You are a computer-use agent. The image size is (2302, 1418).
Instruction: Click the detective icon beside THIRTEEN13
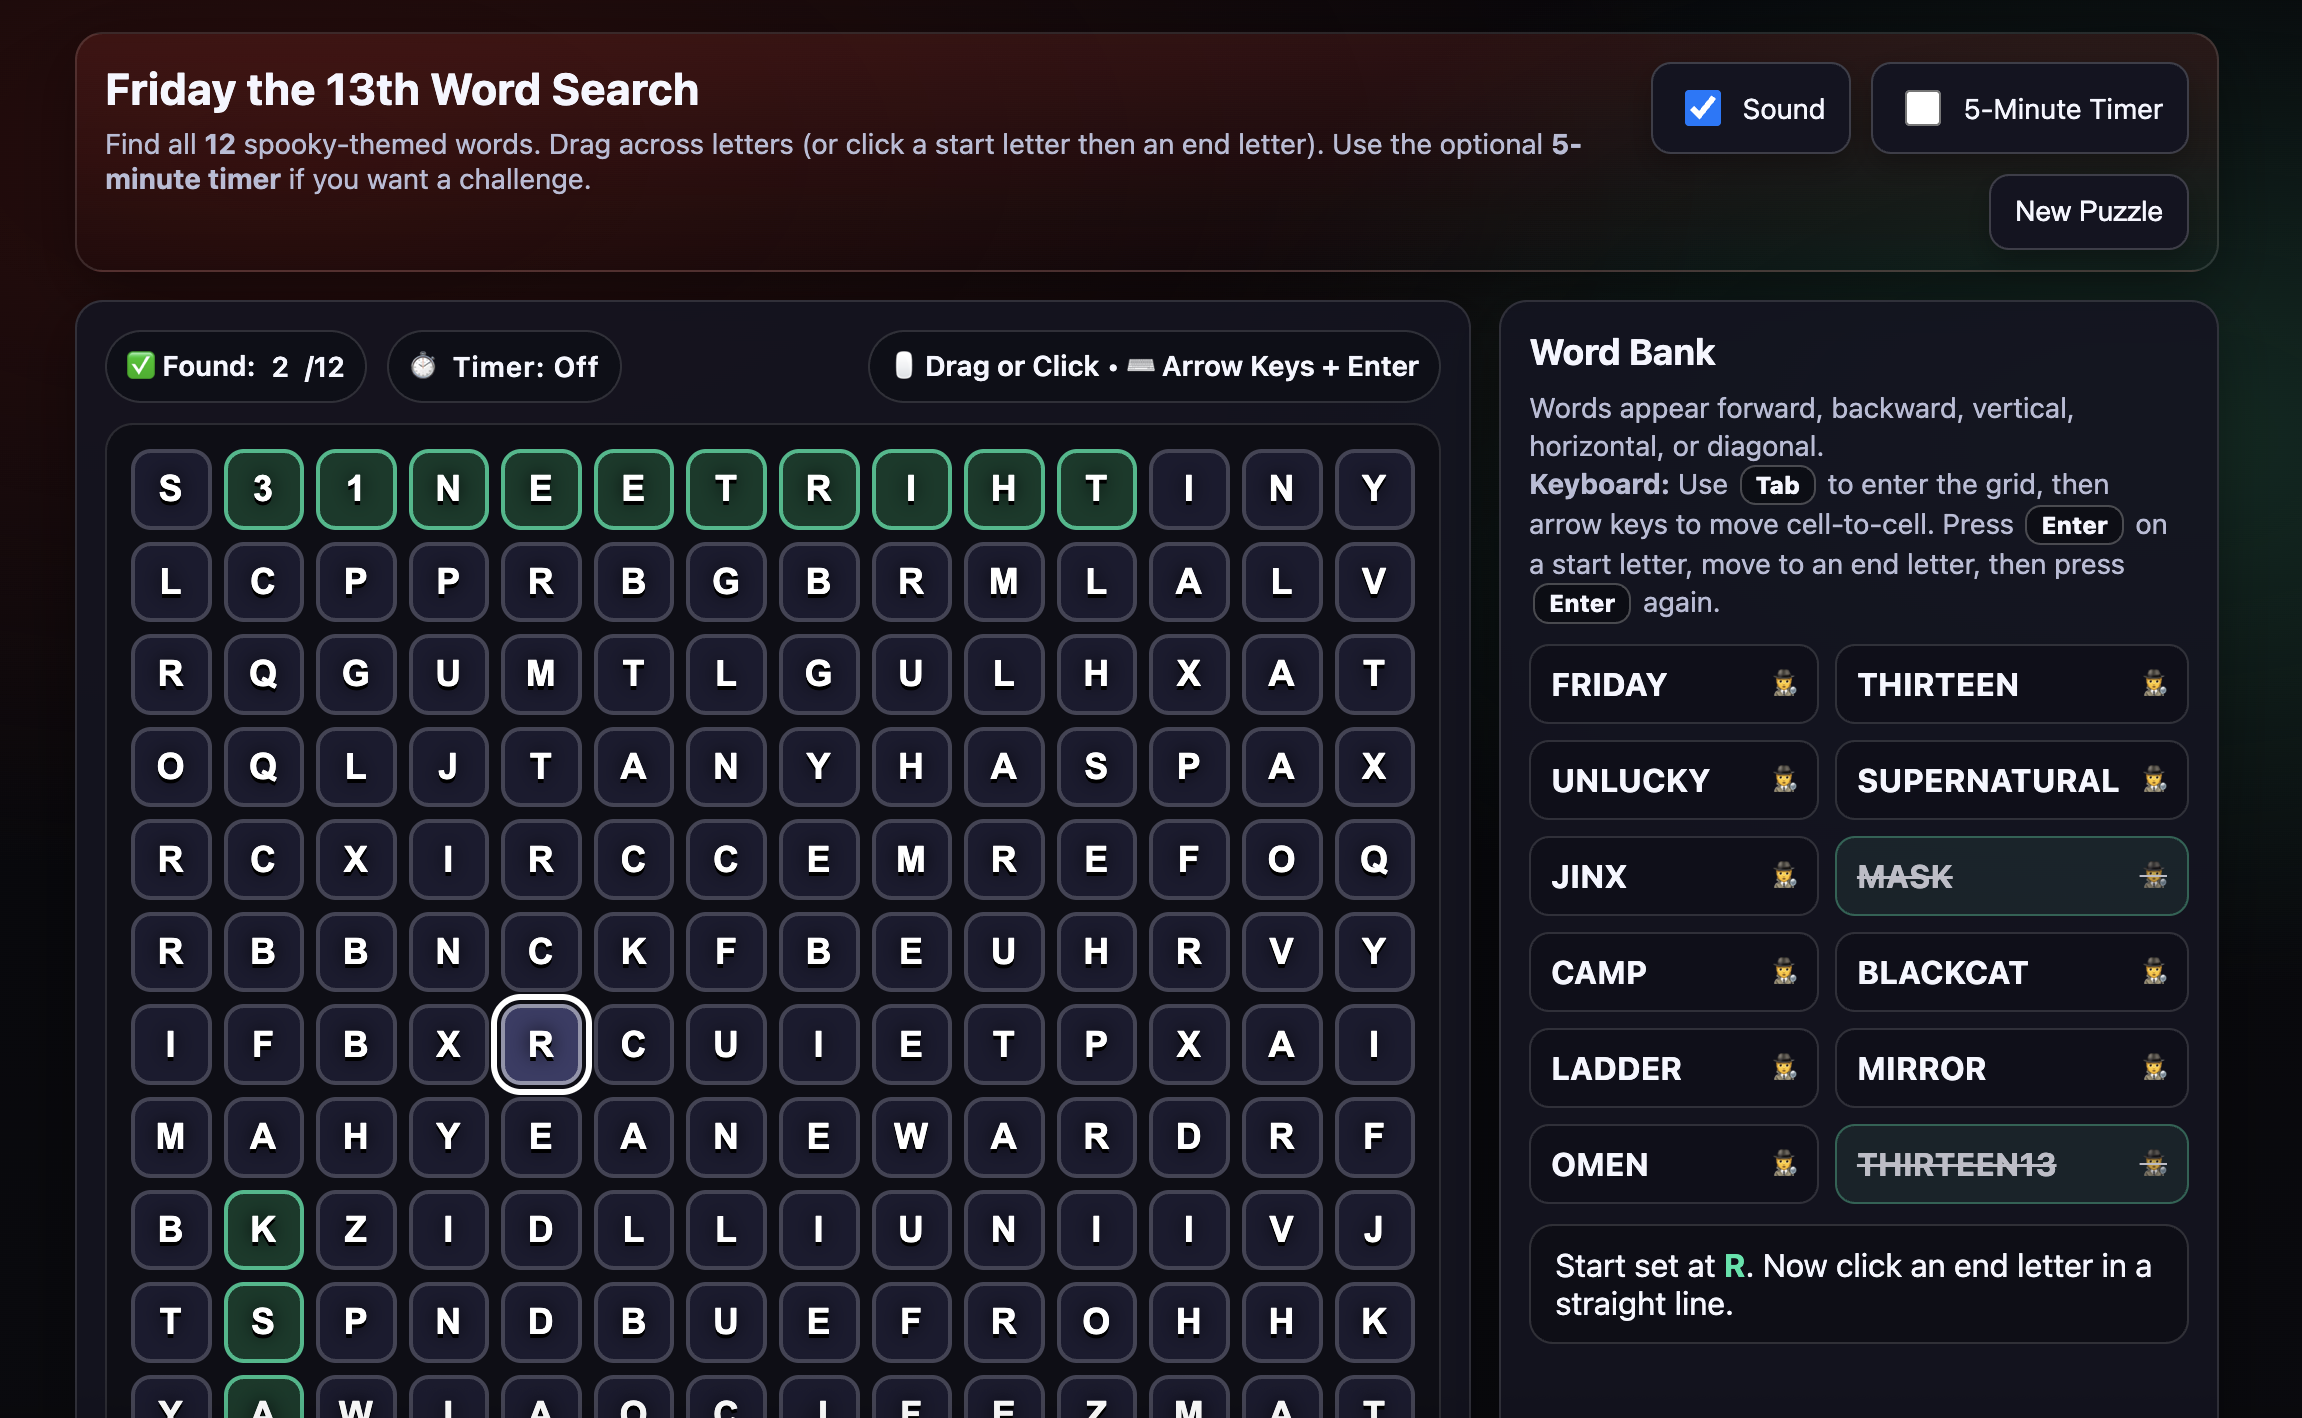coord(2155,1164)
